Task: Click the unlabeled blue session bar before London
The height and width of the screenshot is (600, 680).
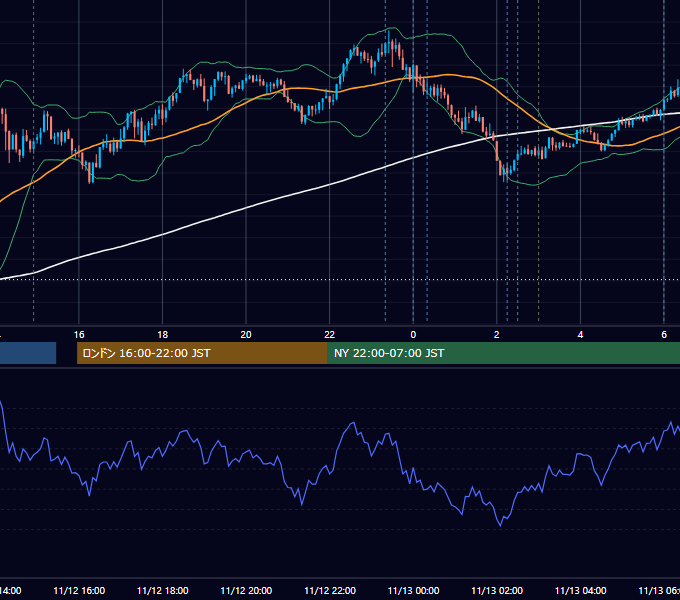Action: [28, 353]
